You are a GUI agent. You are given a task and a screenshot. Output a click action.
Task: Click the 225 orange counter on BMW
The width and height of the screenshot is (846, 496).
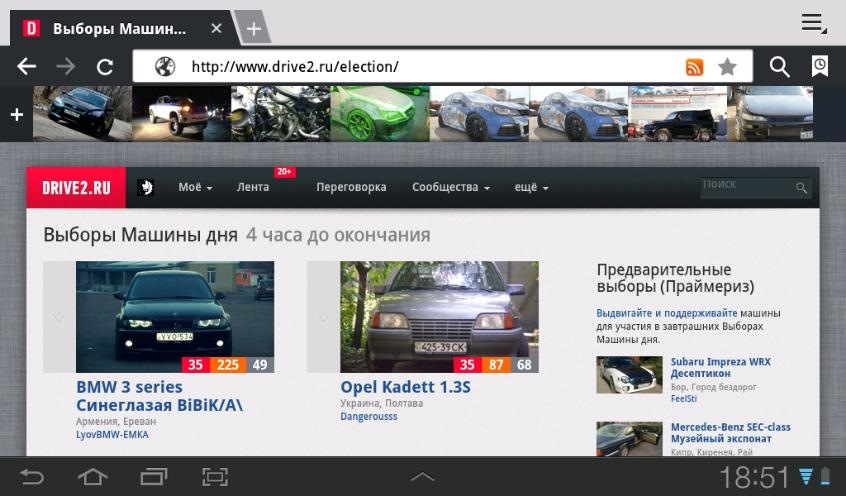228,365
